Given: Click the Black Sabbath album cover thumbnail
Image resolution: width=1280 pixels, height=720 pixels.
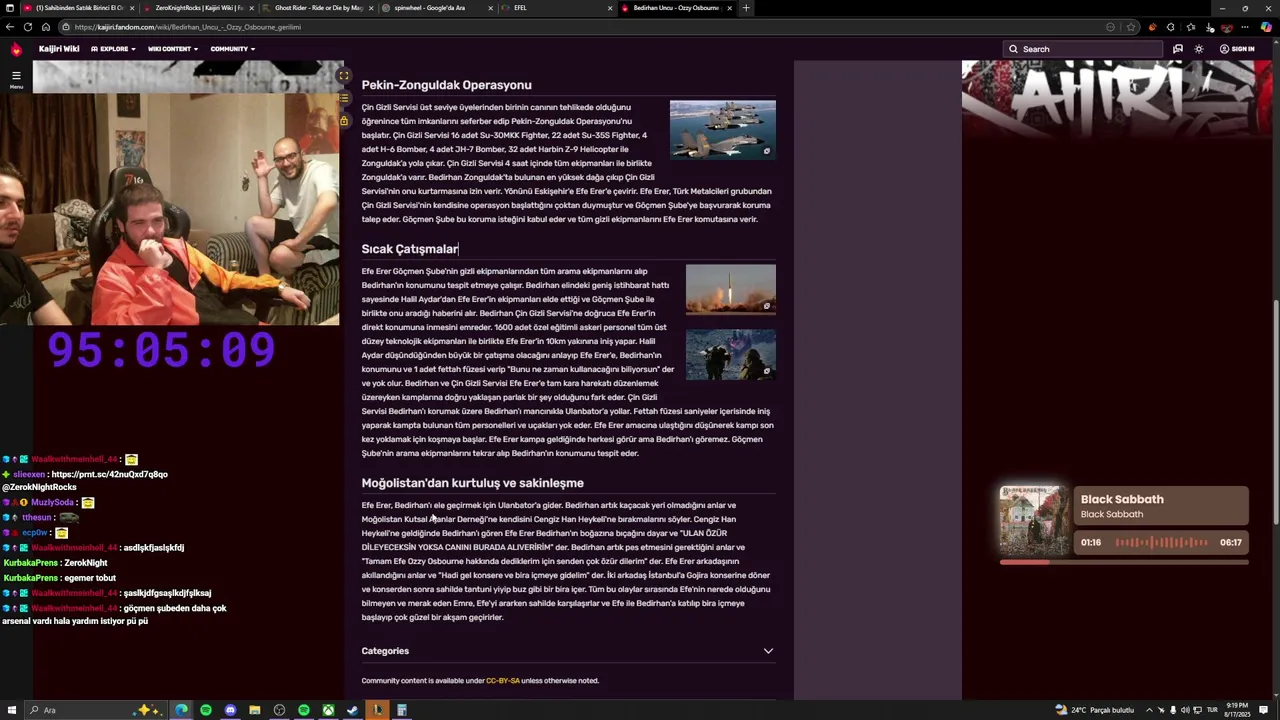Looking at the screenshot, I should [1035, 520].
